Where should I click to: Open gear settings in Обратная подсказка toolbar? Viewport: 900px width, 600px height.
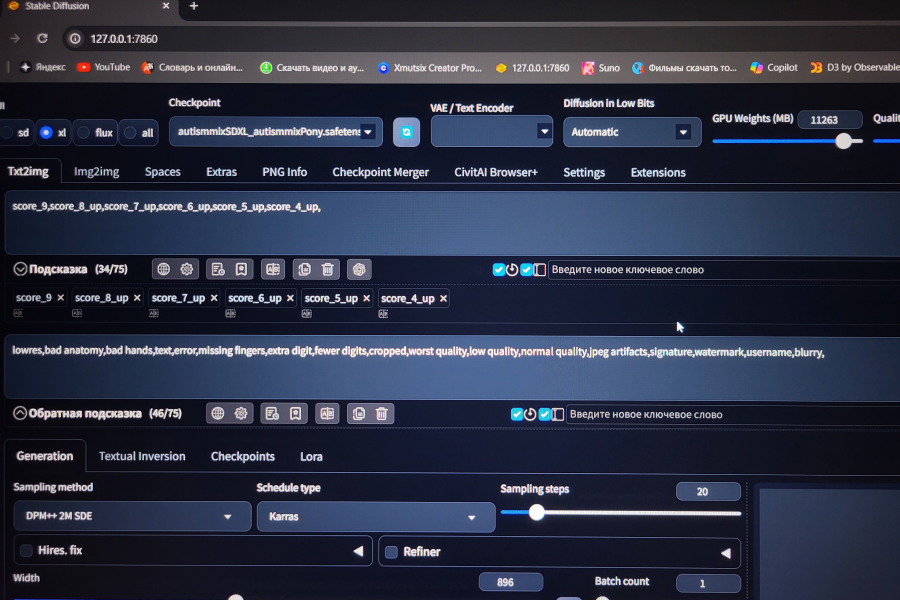(240, 413)
